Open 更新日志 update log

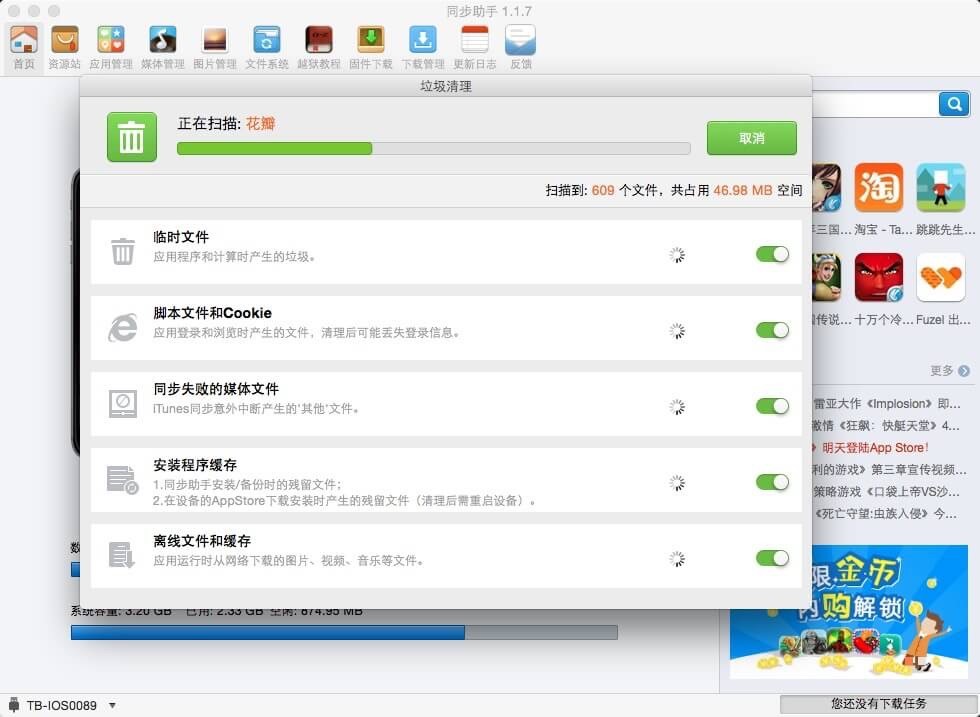[x=474, y=46]
